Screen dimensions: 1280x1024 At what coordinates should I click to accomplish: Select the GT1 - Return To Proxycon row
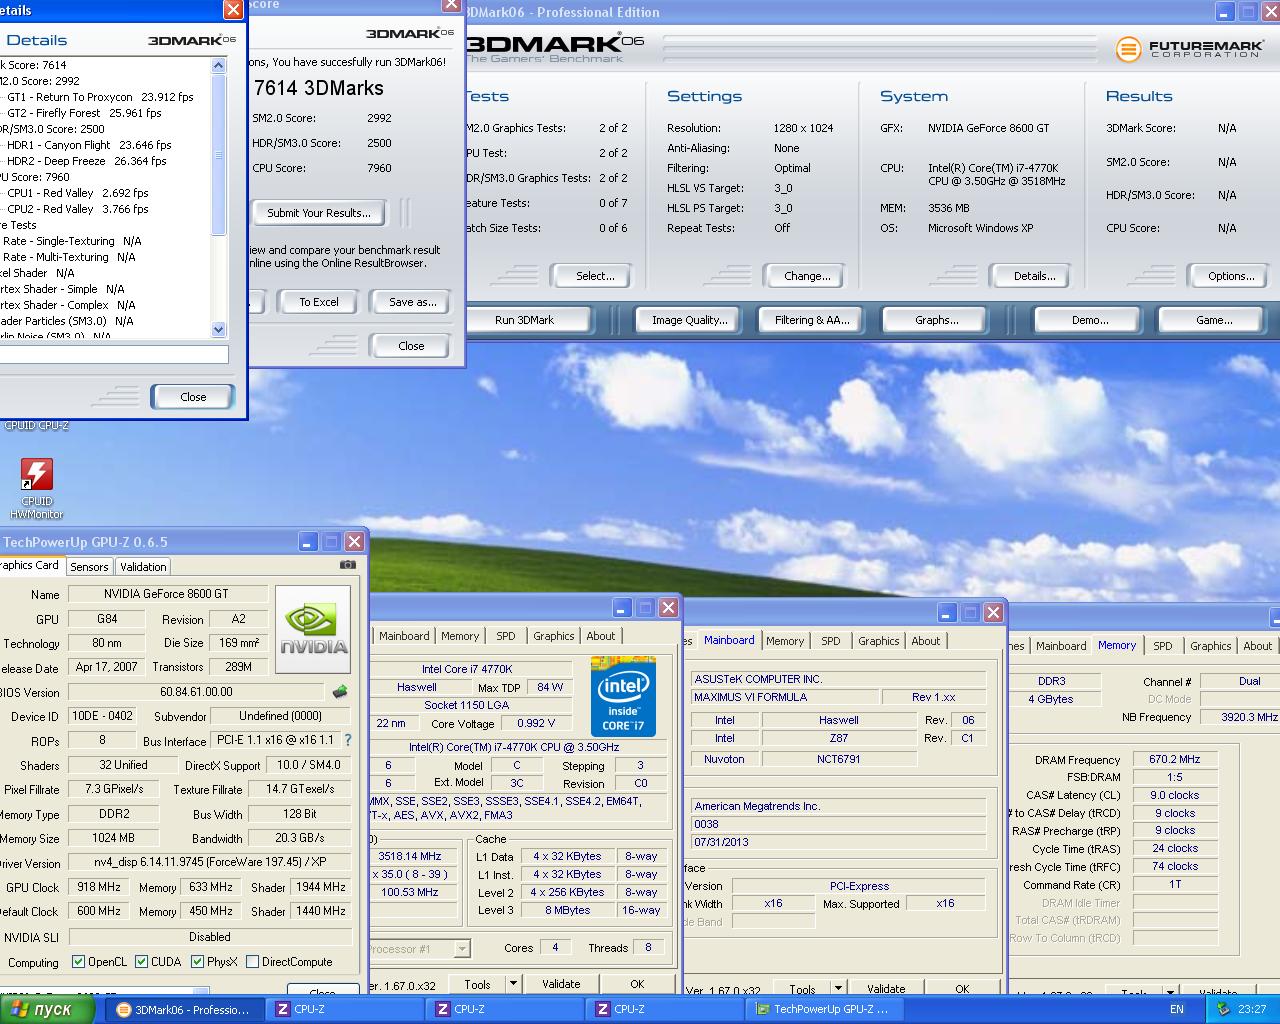click(x=100, y=97)
